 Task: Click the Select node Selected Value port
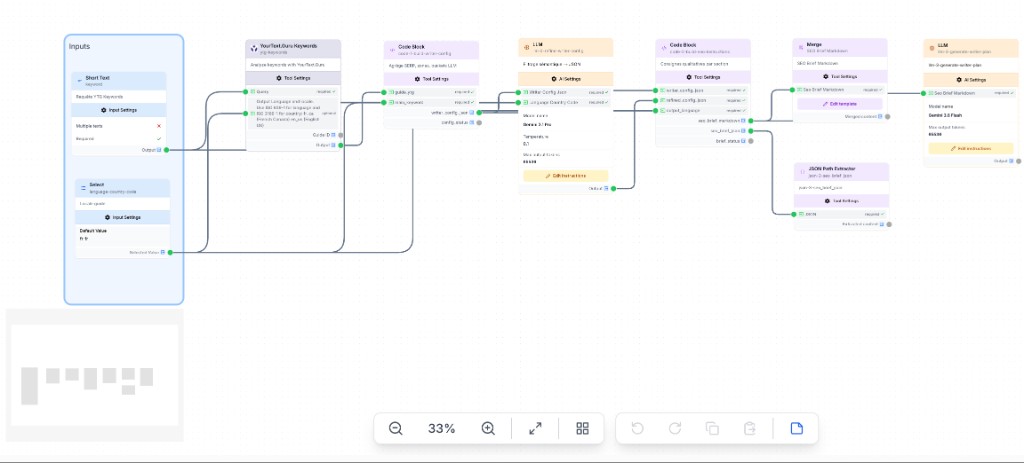170,252
